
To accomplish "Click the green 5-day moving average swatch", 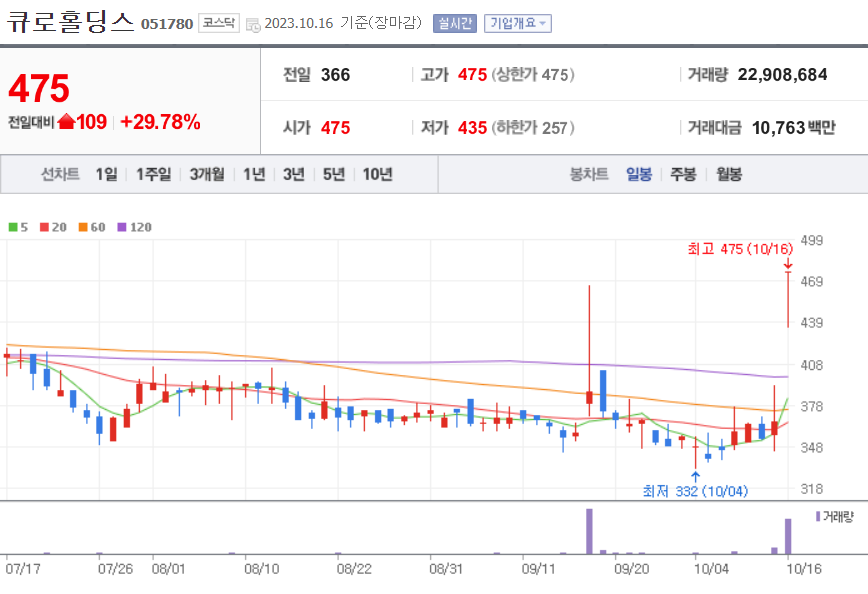I will pyautogui.click(x=13, y=227).
